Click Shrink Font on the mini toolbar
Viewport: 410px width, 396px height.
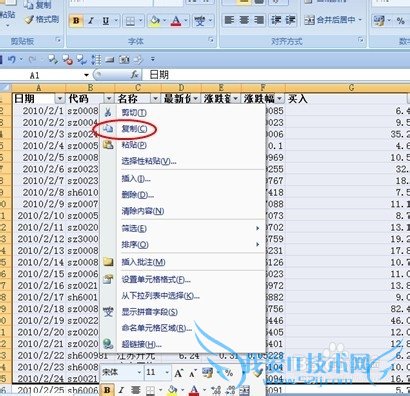193,373
